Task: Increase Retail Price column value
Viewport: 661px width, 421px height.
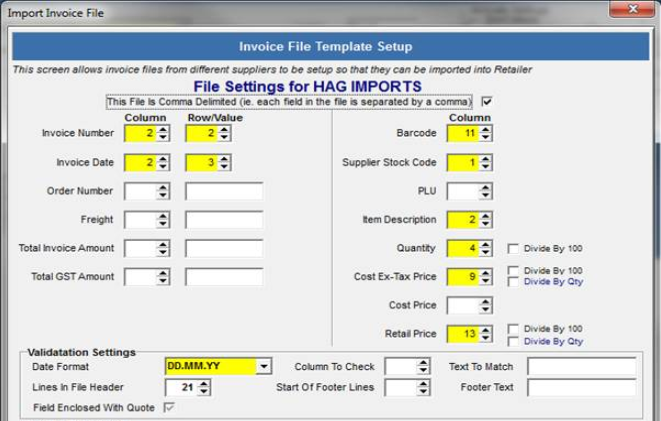Action: coord(486,330)
